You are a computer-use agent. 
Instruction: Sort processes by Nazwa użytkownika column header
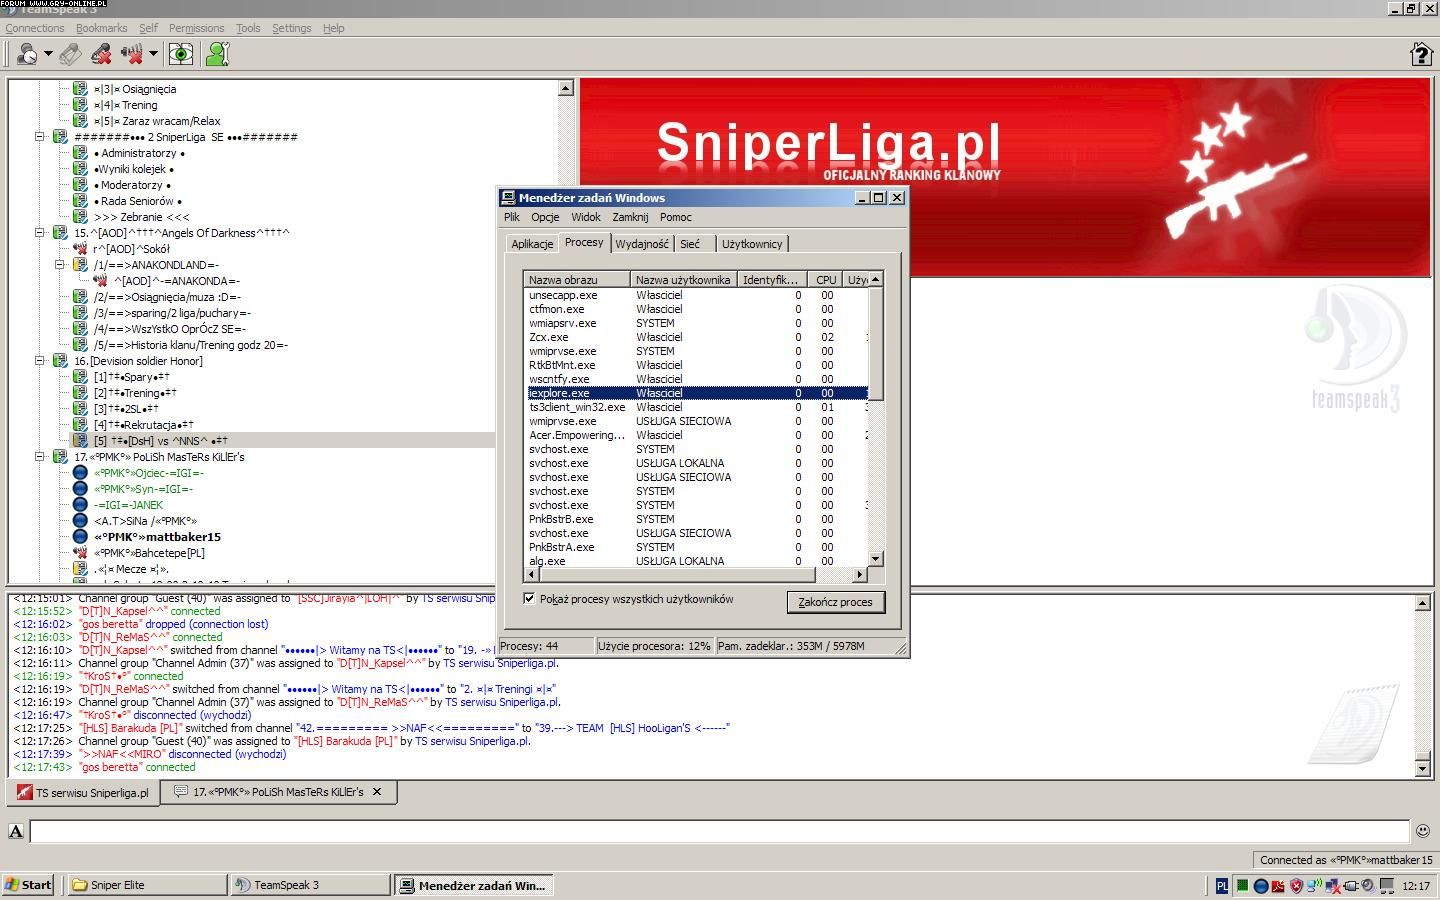tap(683, 280)
